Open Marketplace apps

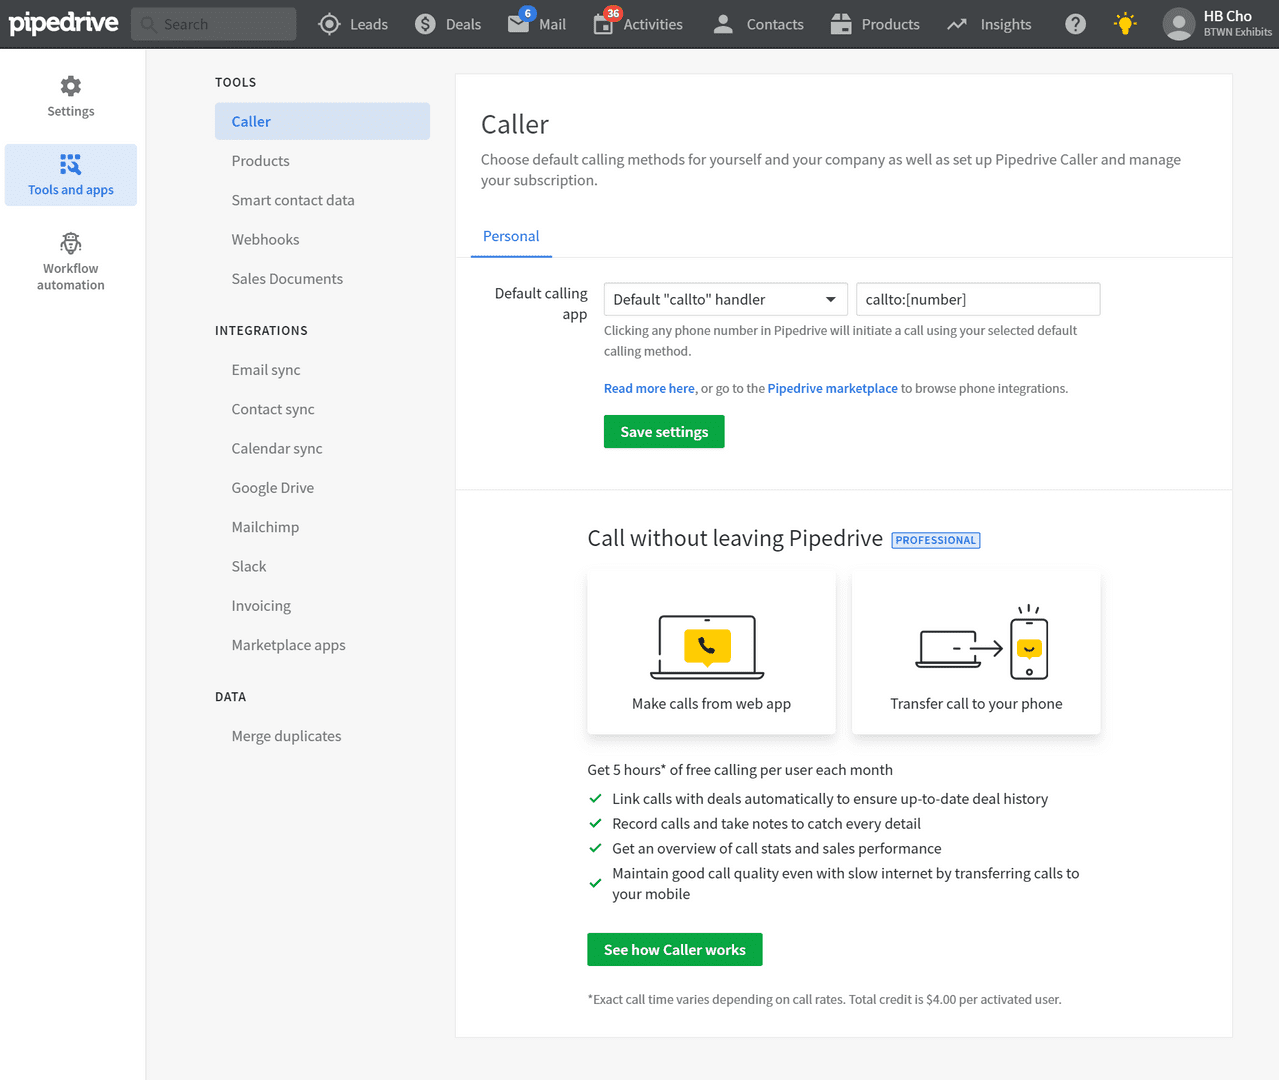point(288,645)
